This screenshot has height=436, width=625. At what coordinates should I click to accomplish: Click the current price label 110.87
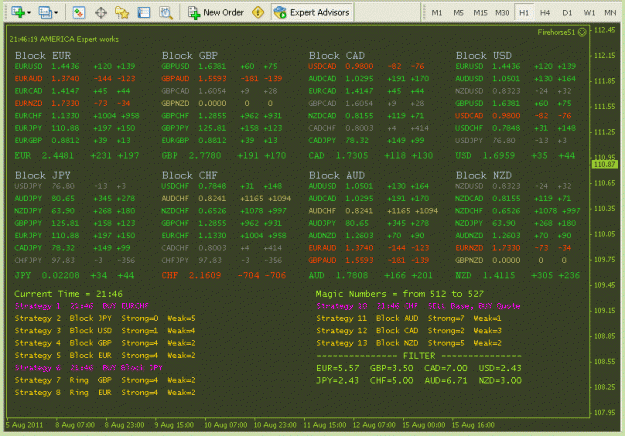pos(605,164)
